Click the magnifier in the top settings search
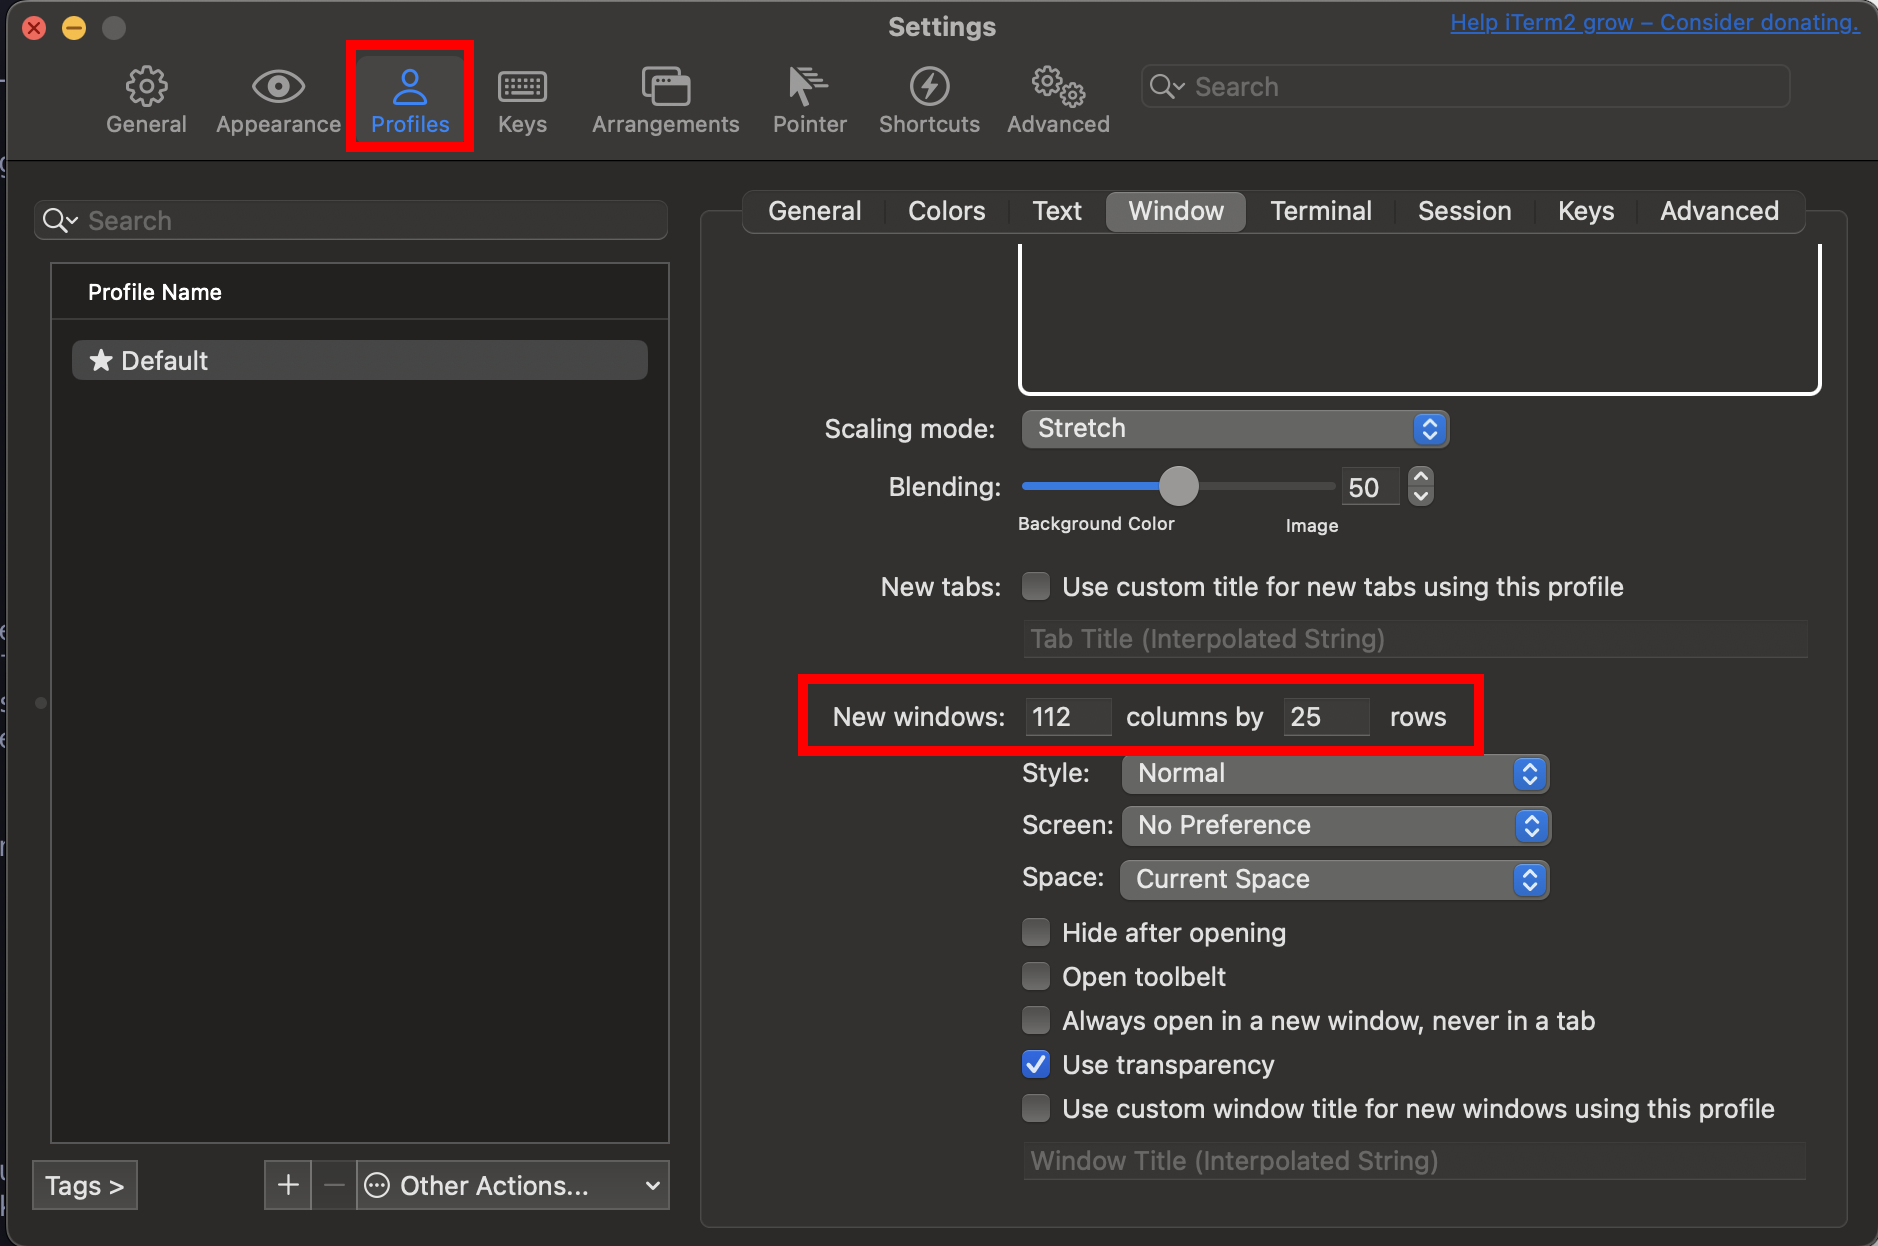This screenshot has width=1878, height=1246. pyautogui.click(x=1166, y=87)
